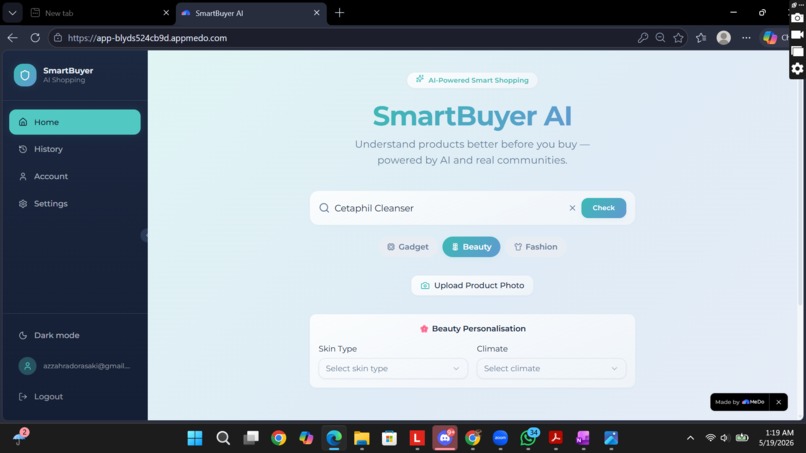Image resolution: width=806 pixels, height=453 pixels.
Task: Click the AI-Powered Smart Shopping badge
Action: pos(472,80)
